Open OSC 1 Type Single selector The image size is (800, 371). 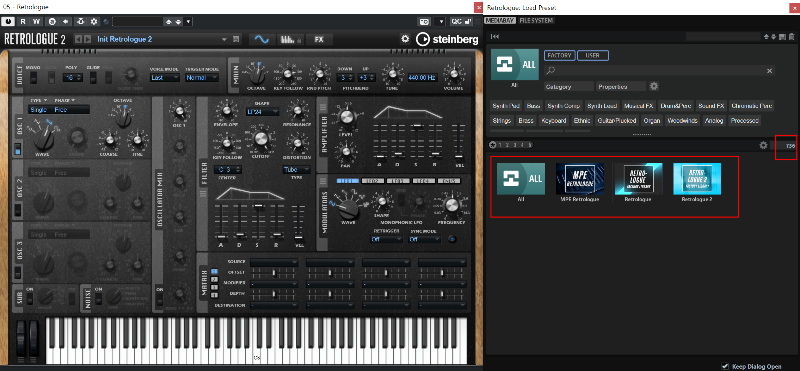point(40,110)
